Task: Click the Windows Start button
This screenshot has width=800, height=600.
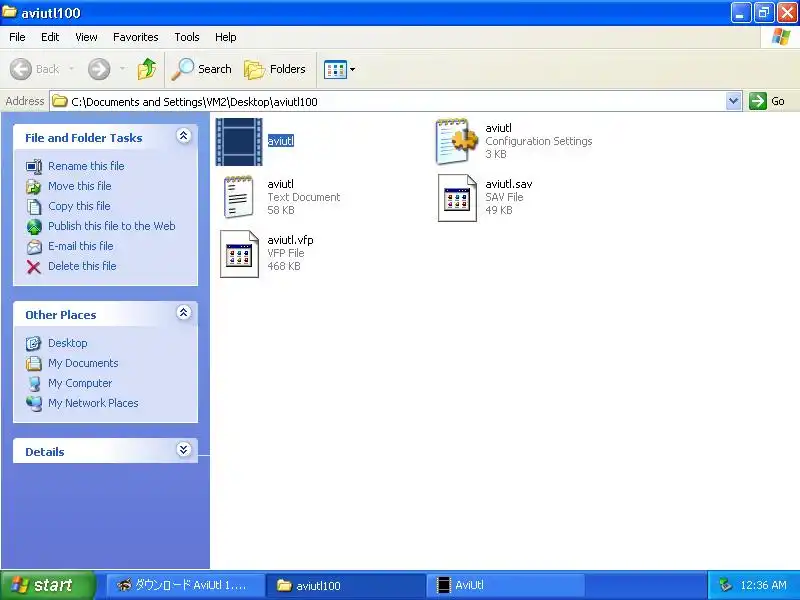Action: click(48, 585)
